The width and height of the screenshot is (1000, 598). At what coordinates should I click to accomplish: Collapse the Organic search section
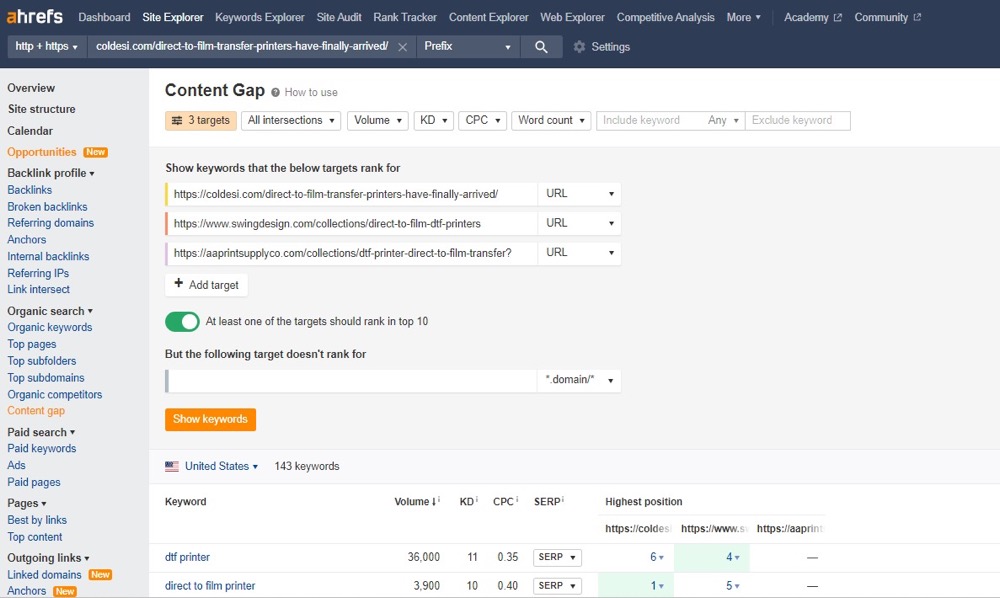pyautogui.click(x=50, y=311)
